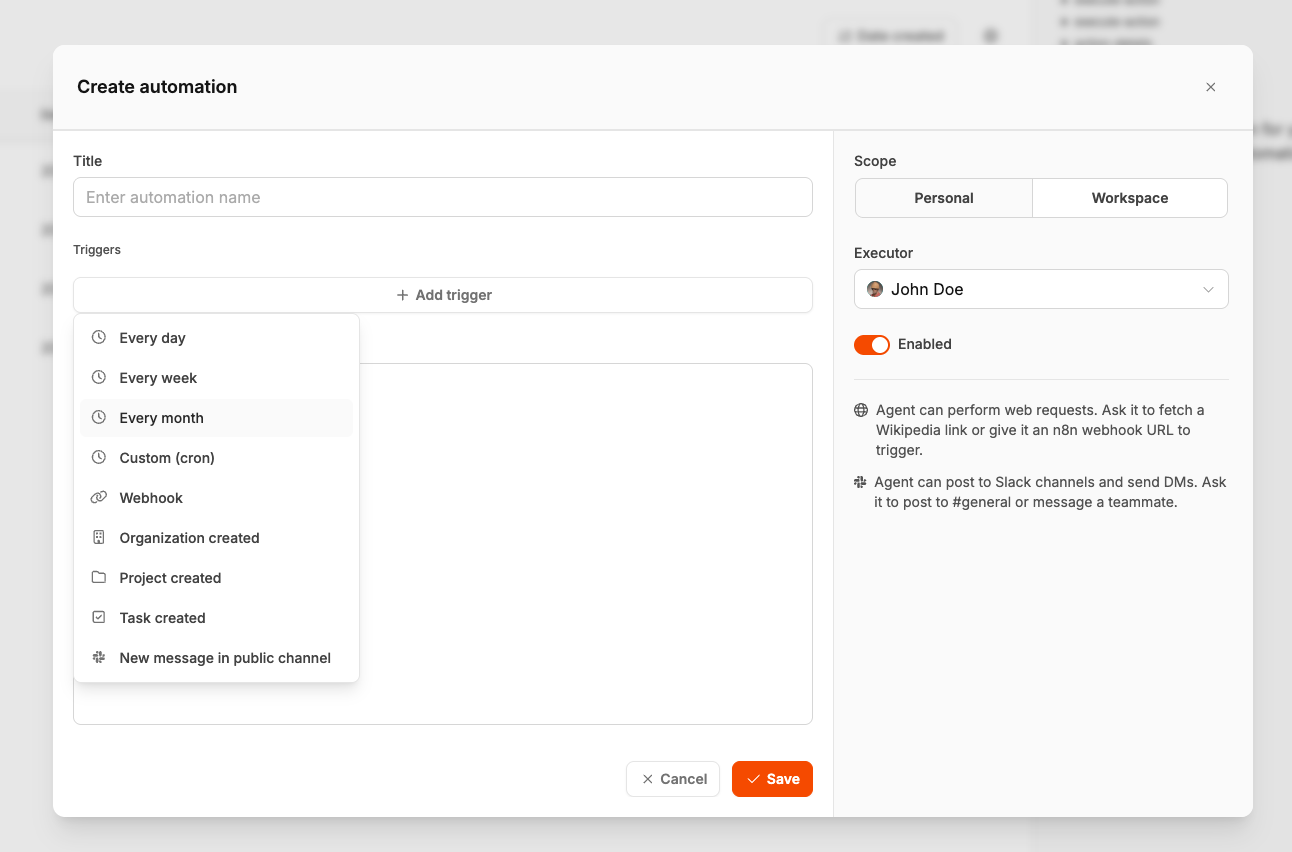Click the Enabled label text
This screenshot has height=852, width=1292.
point(925,344)
